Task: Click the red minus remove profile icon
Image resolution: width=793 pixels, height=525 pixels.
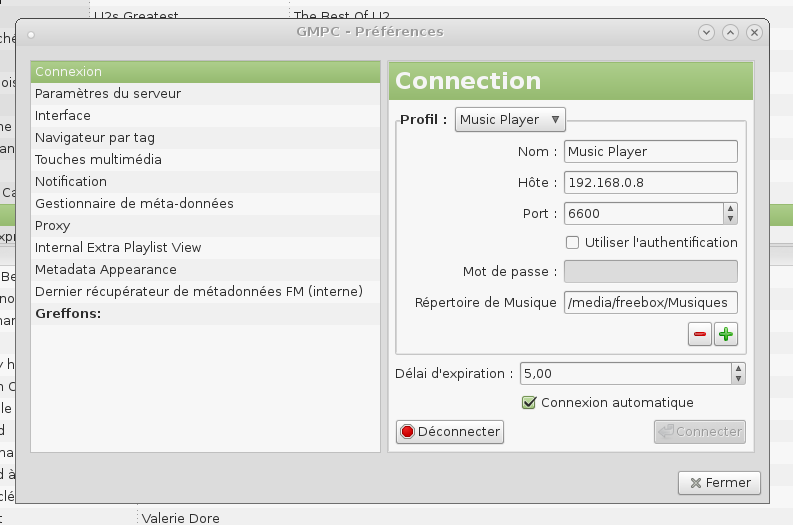Action: coord(700,335)
